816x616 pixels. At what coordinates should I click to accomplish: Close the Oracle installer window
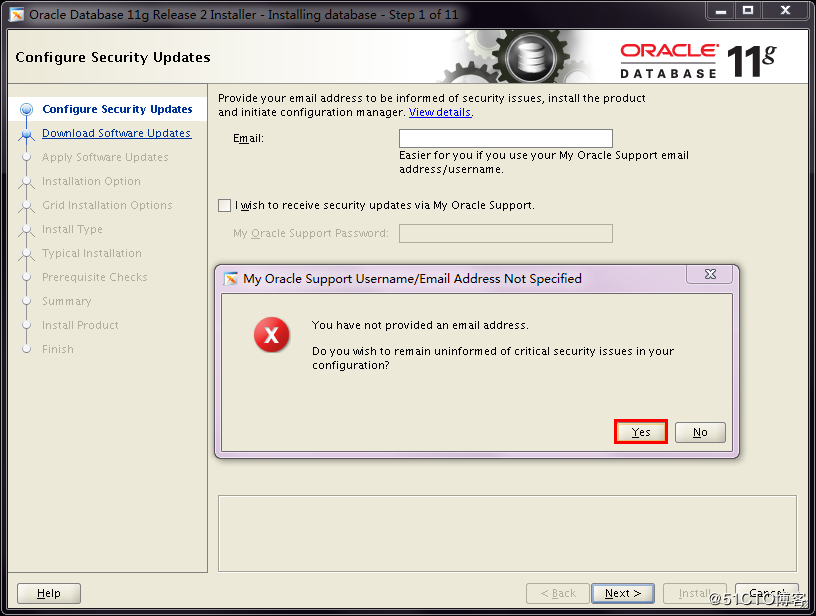(x=785, y=10)
